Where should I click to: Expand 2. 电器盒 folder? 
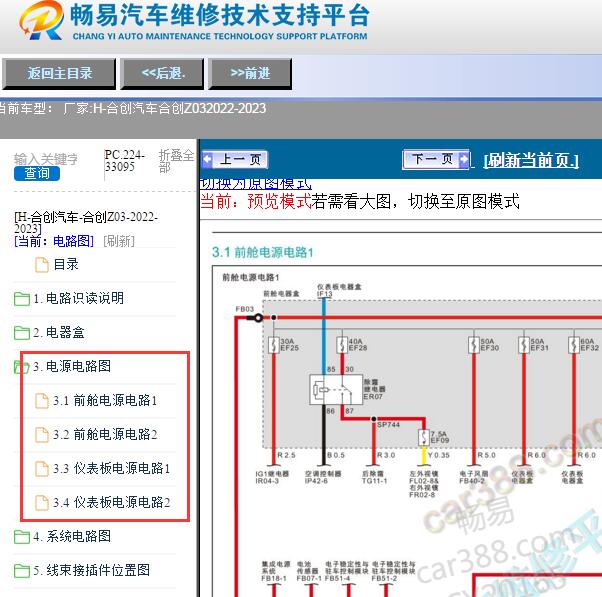(59, 332)
